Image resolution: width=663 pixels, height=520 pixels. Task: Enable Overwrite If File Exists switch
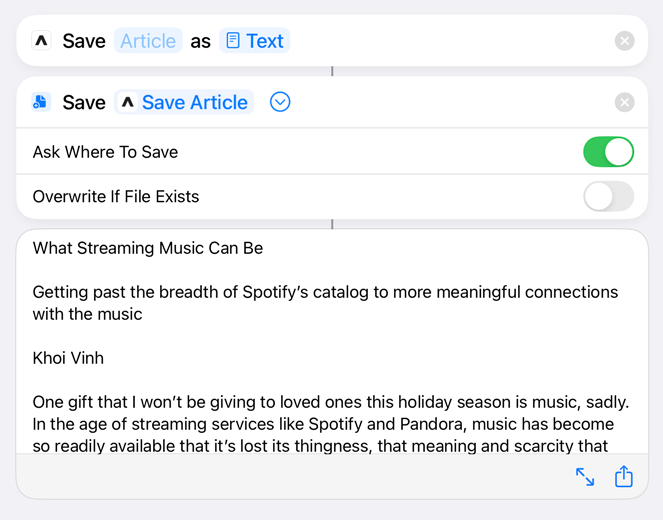click(x=608, y=197)
